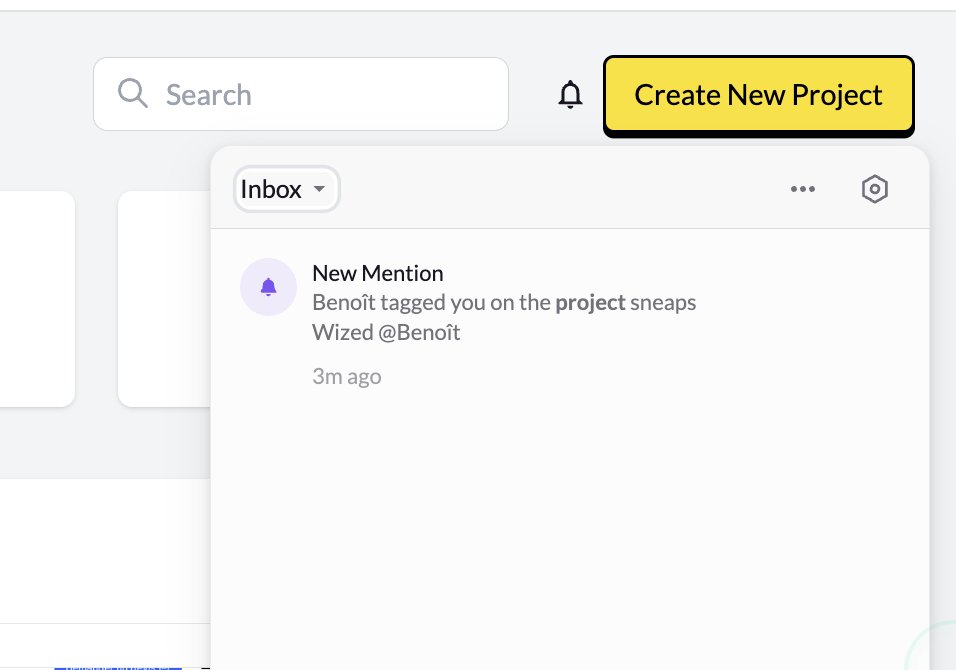Open notification settings hexagon icon

coord(874,189)
